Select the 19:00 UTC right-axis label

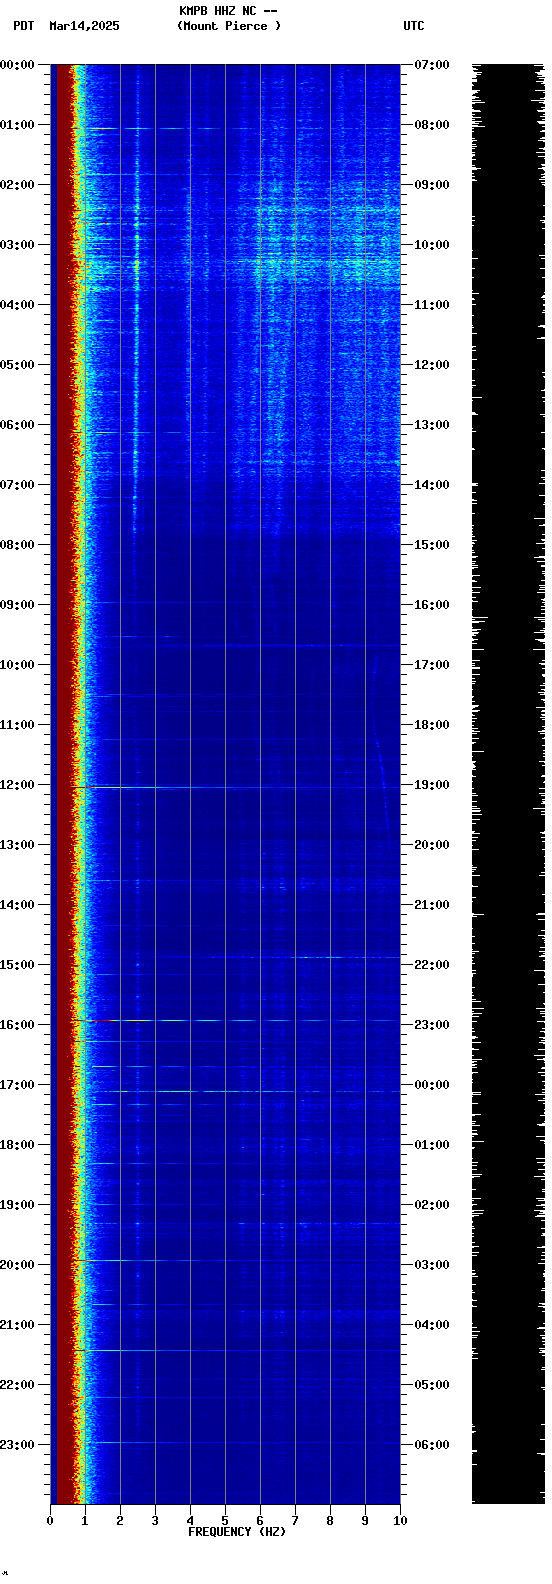pyautogui.click(x=432, y=785)
